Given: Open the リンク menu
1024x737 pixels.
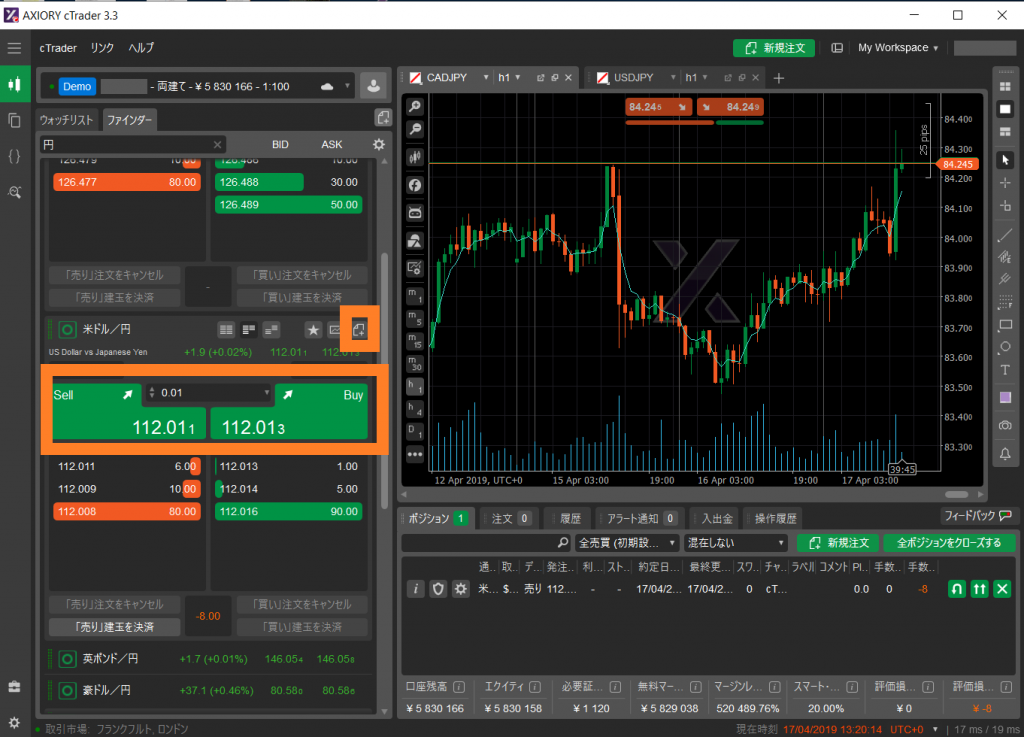Looking at the screenshot, I should coord(102,48).
